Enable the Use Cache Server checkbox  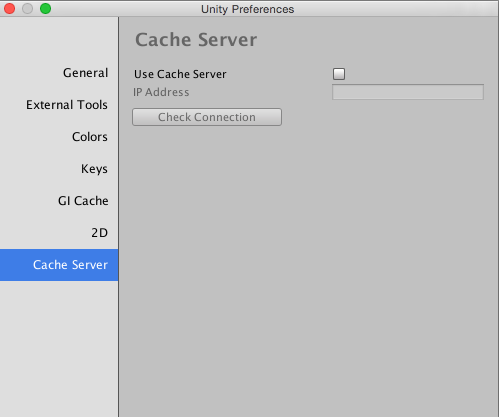point(339,74)
